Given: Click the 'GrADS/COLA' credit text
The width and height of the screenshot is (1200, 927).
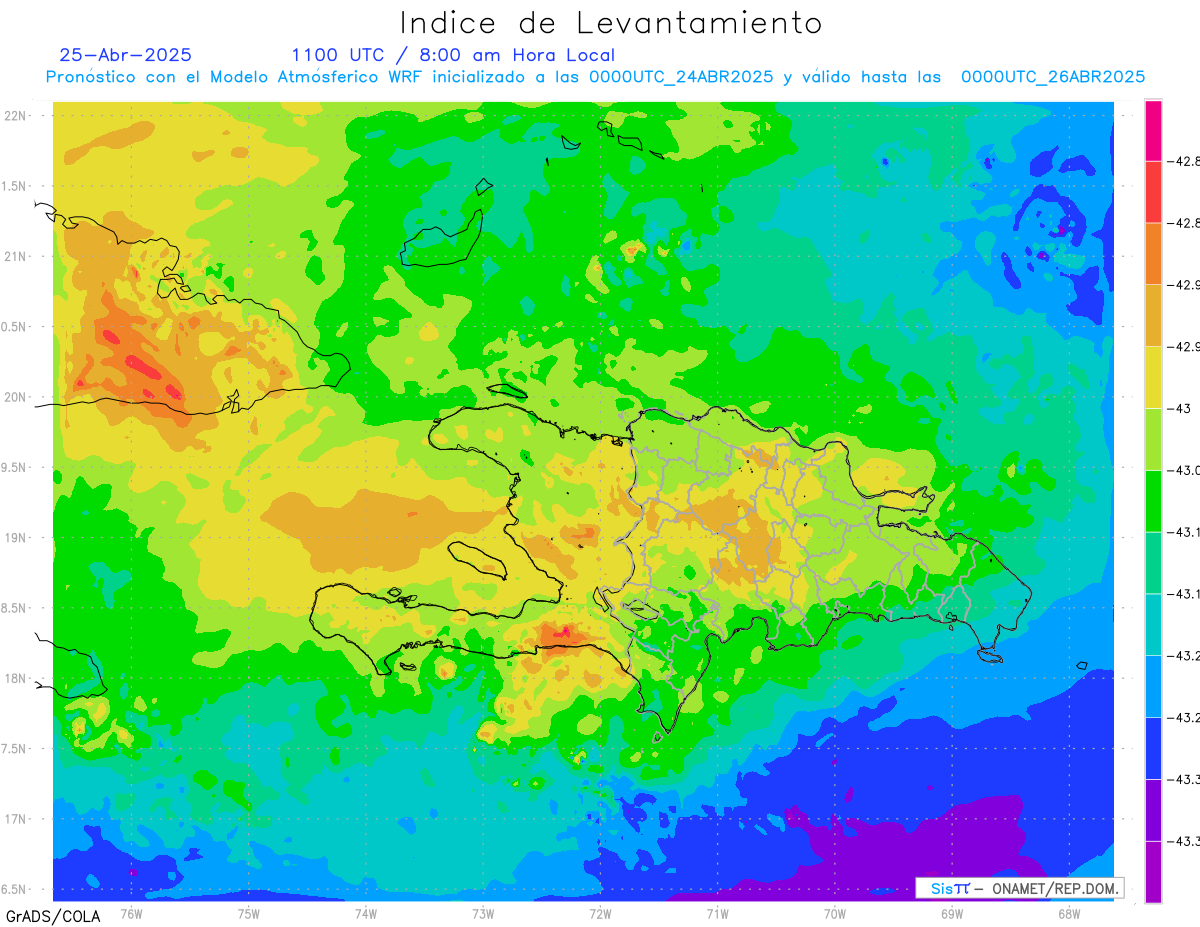Looking at the screenshot, I should click(x=53, y=916).
